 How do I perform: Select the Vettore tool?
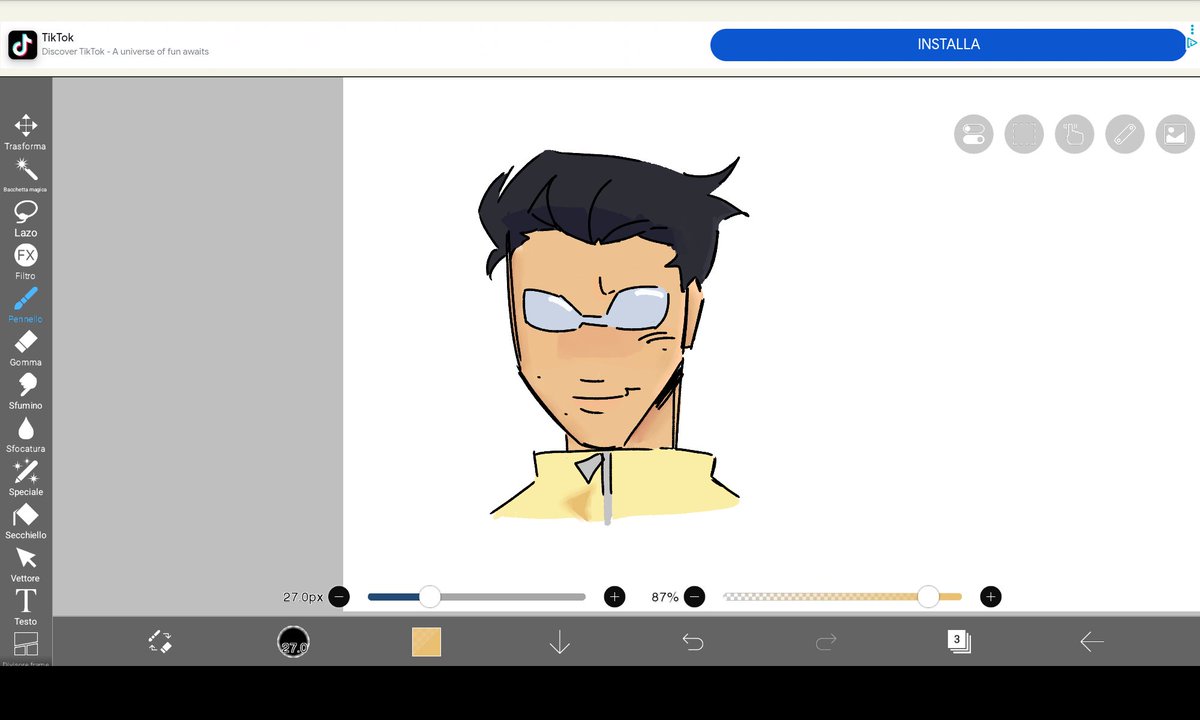tap(26, 564)
